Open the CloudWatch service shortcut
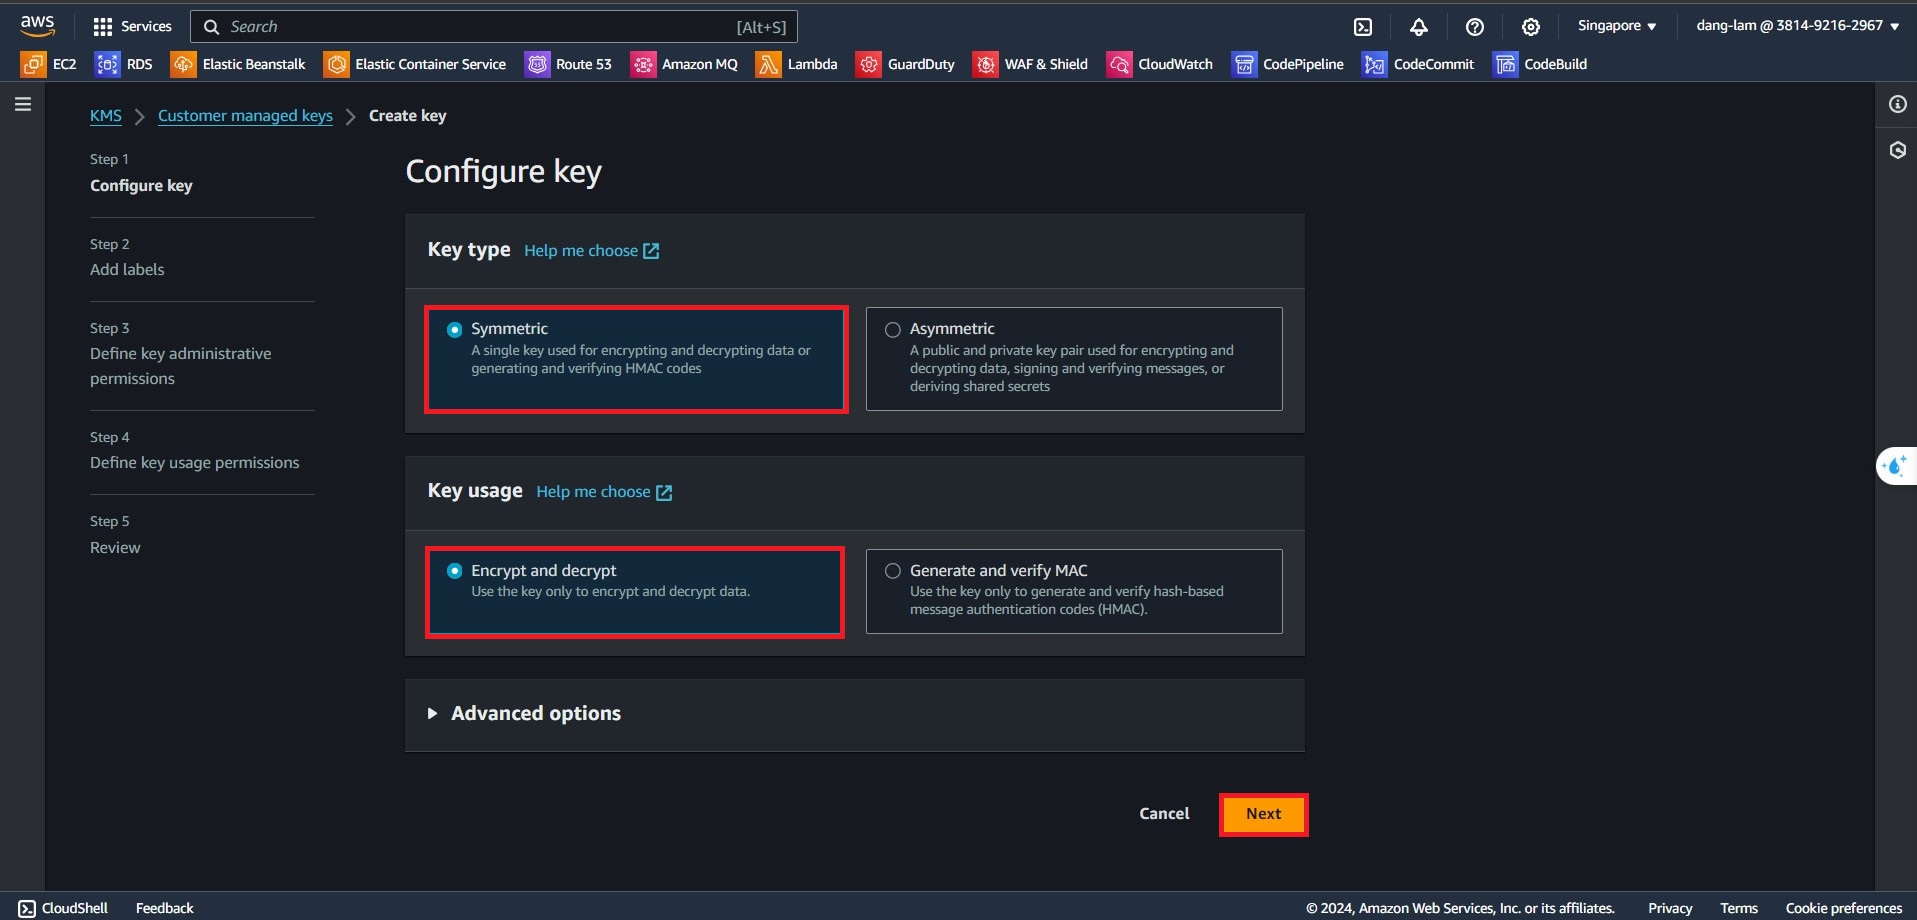The width and height of the screenshot is (1917, 920). [x=1160, y=64]
